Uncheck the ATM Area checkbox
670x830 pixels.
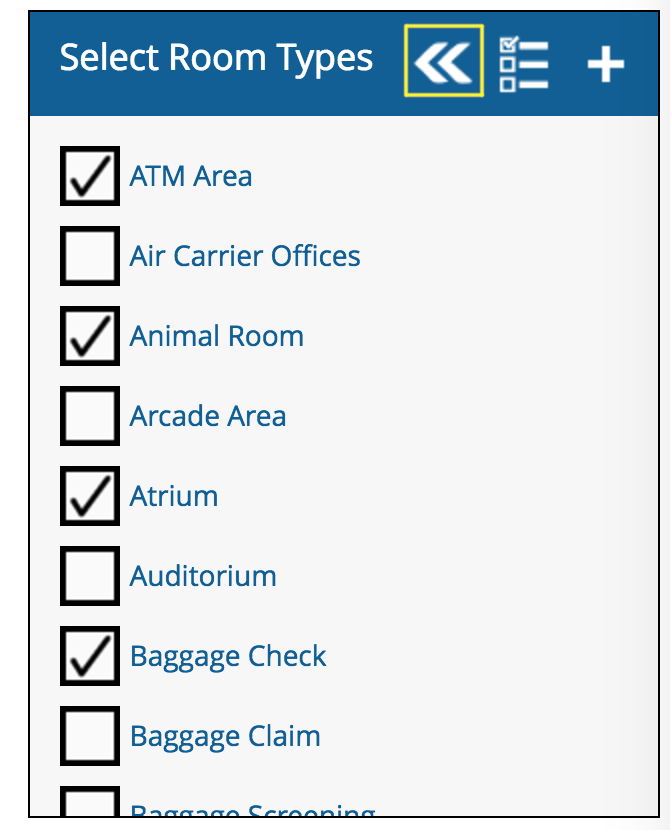tap(90, 176)
